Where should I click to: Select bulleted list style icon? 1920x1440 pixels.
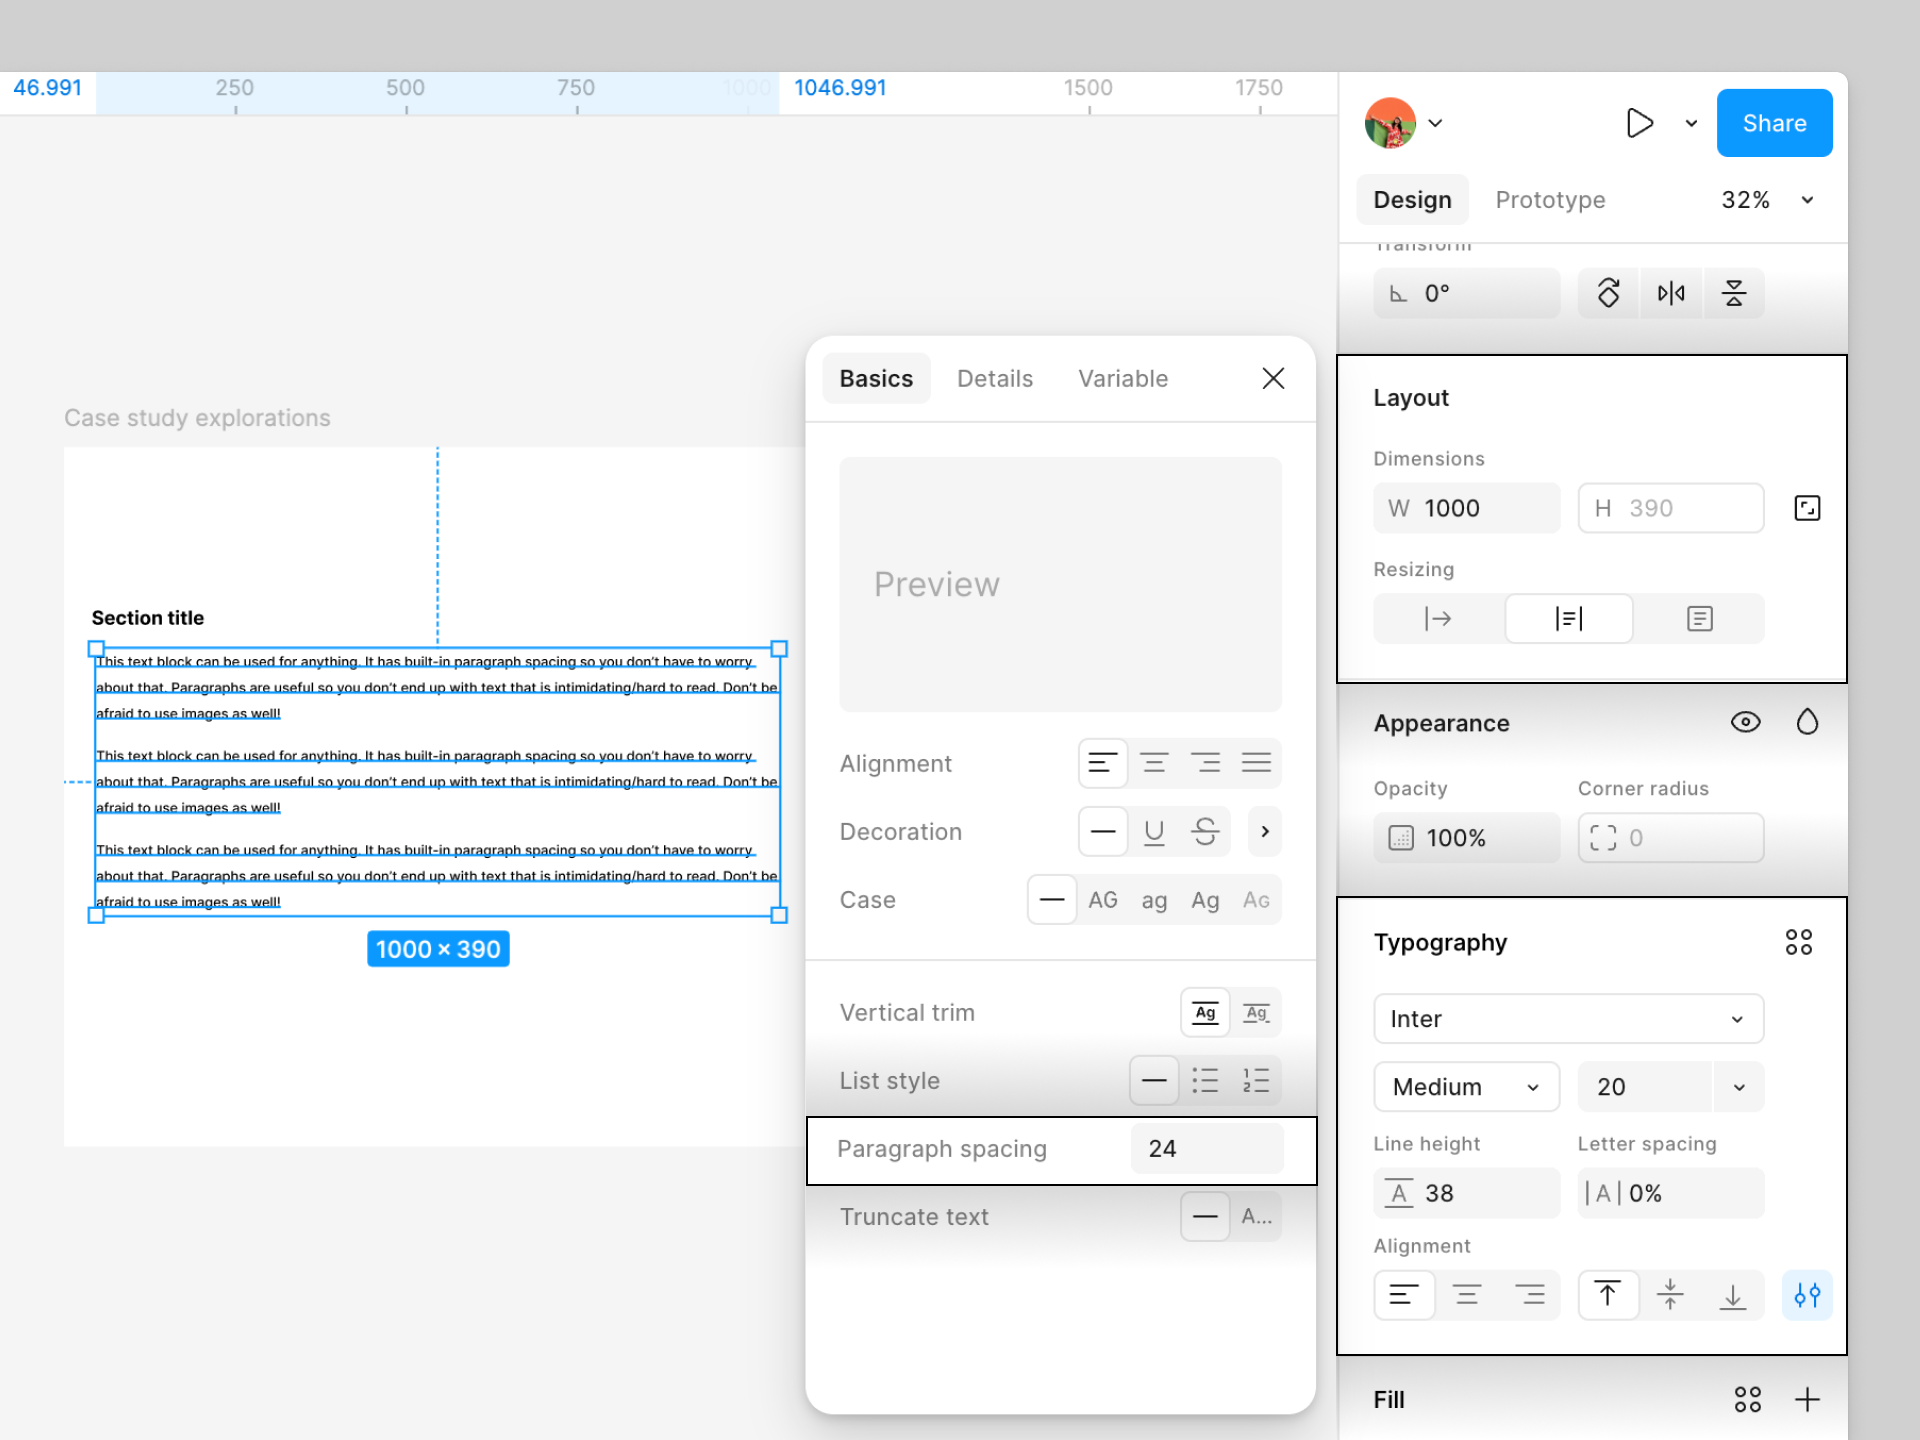coord(1205,1080)
